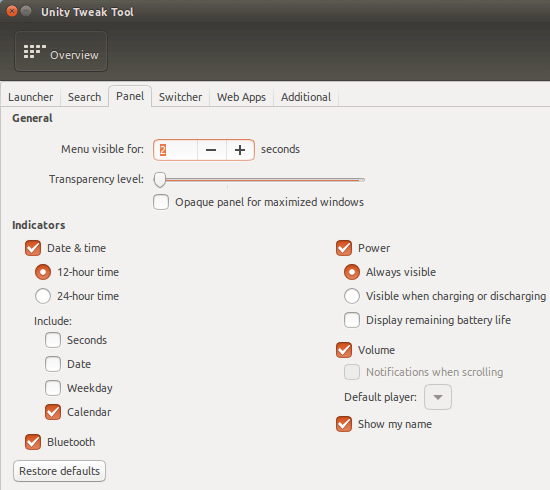550x490 pixels.
Task: Open the Default player dropdown
Action: 438,397
